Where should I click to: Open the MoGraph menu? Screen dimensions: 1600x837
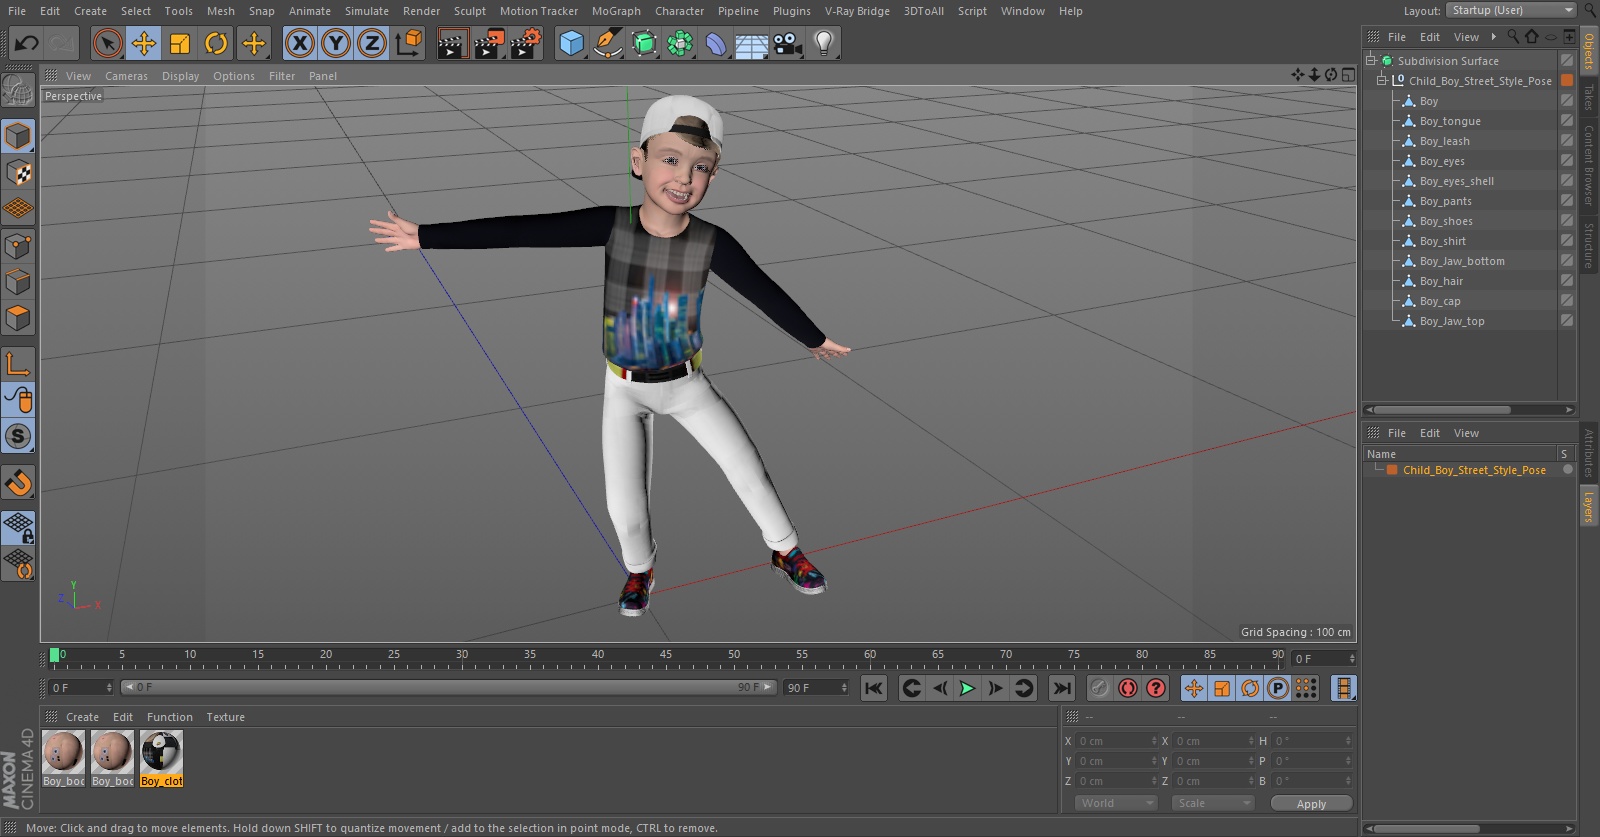point(616,11)
